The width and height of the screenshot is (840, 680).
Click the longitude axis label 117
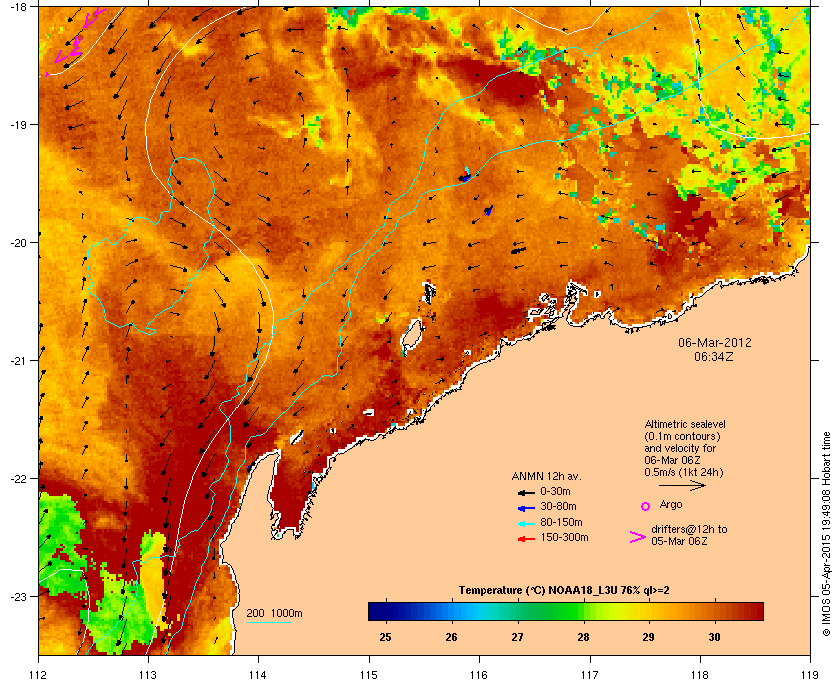pyautogui.click(x=589, y=674)
